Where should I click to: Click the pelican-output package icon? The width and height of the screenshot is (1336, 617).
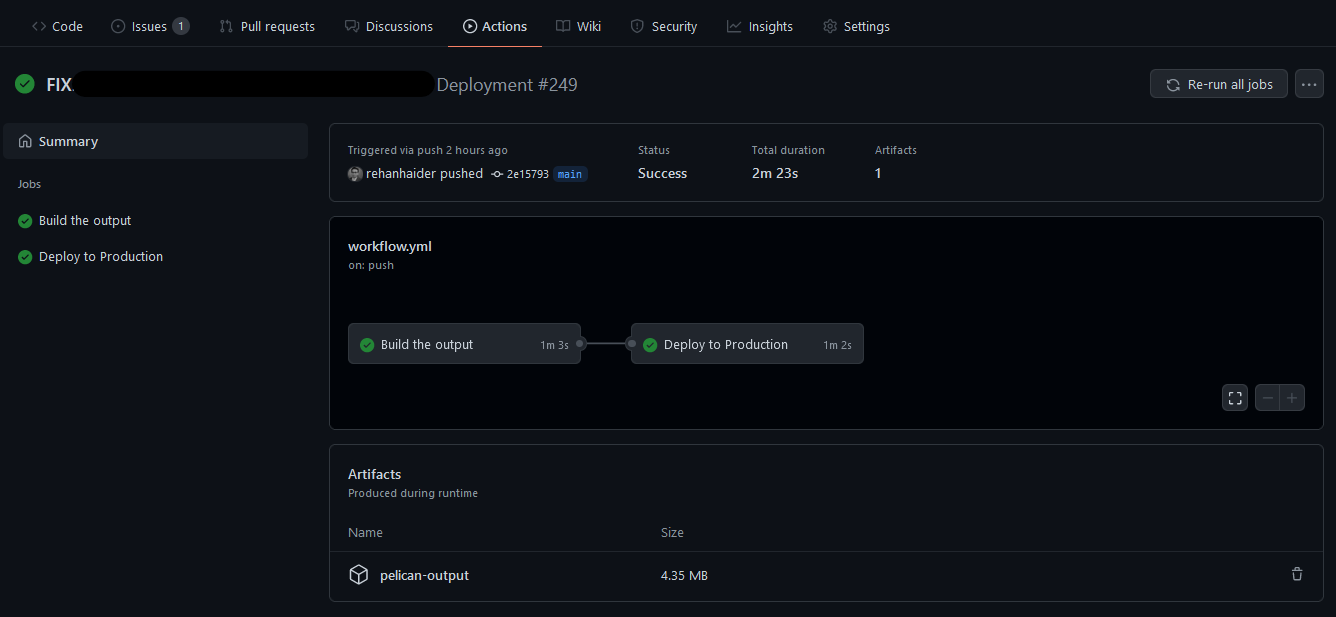pyautogui.click(x=359, y=575)
